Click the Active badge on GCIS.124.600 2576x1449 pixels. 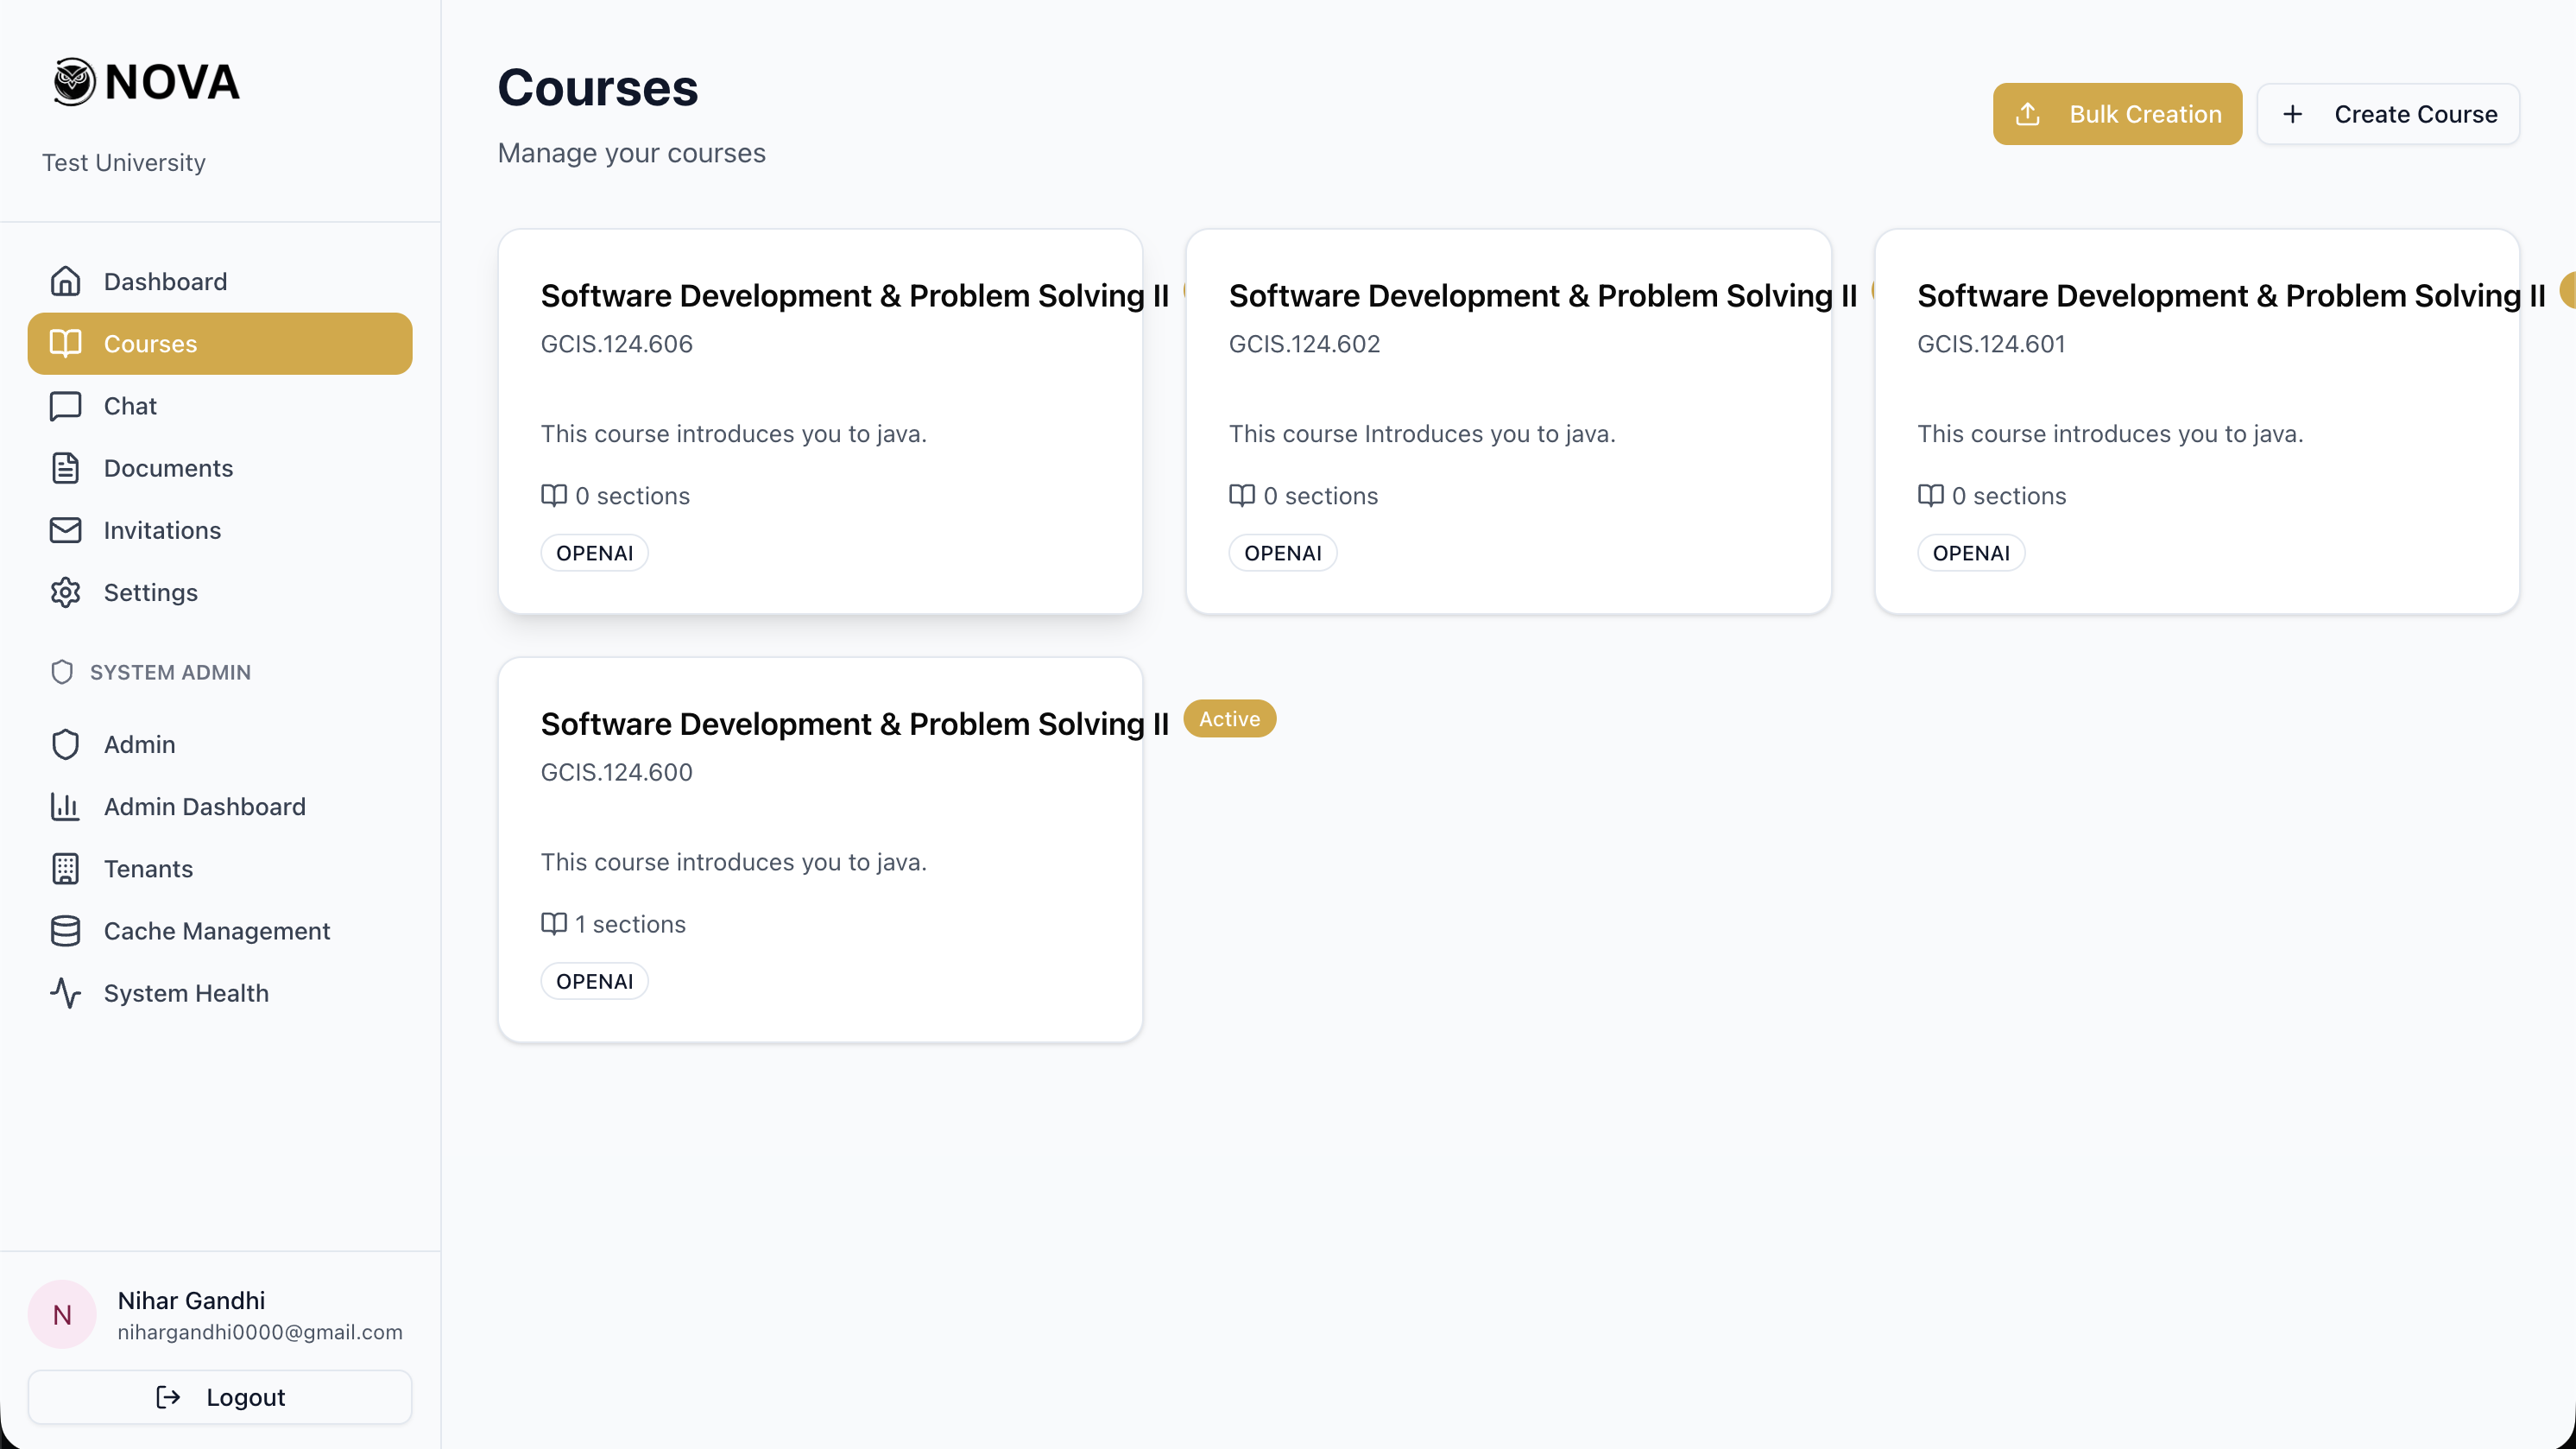click(x=1229, y=719)
